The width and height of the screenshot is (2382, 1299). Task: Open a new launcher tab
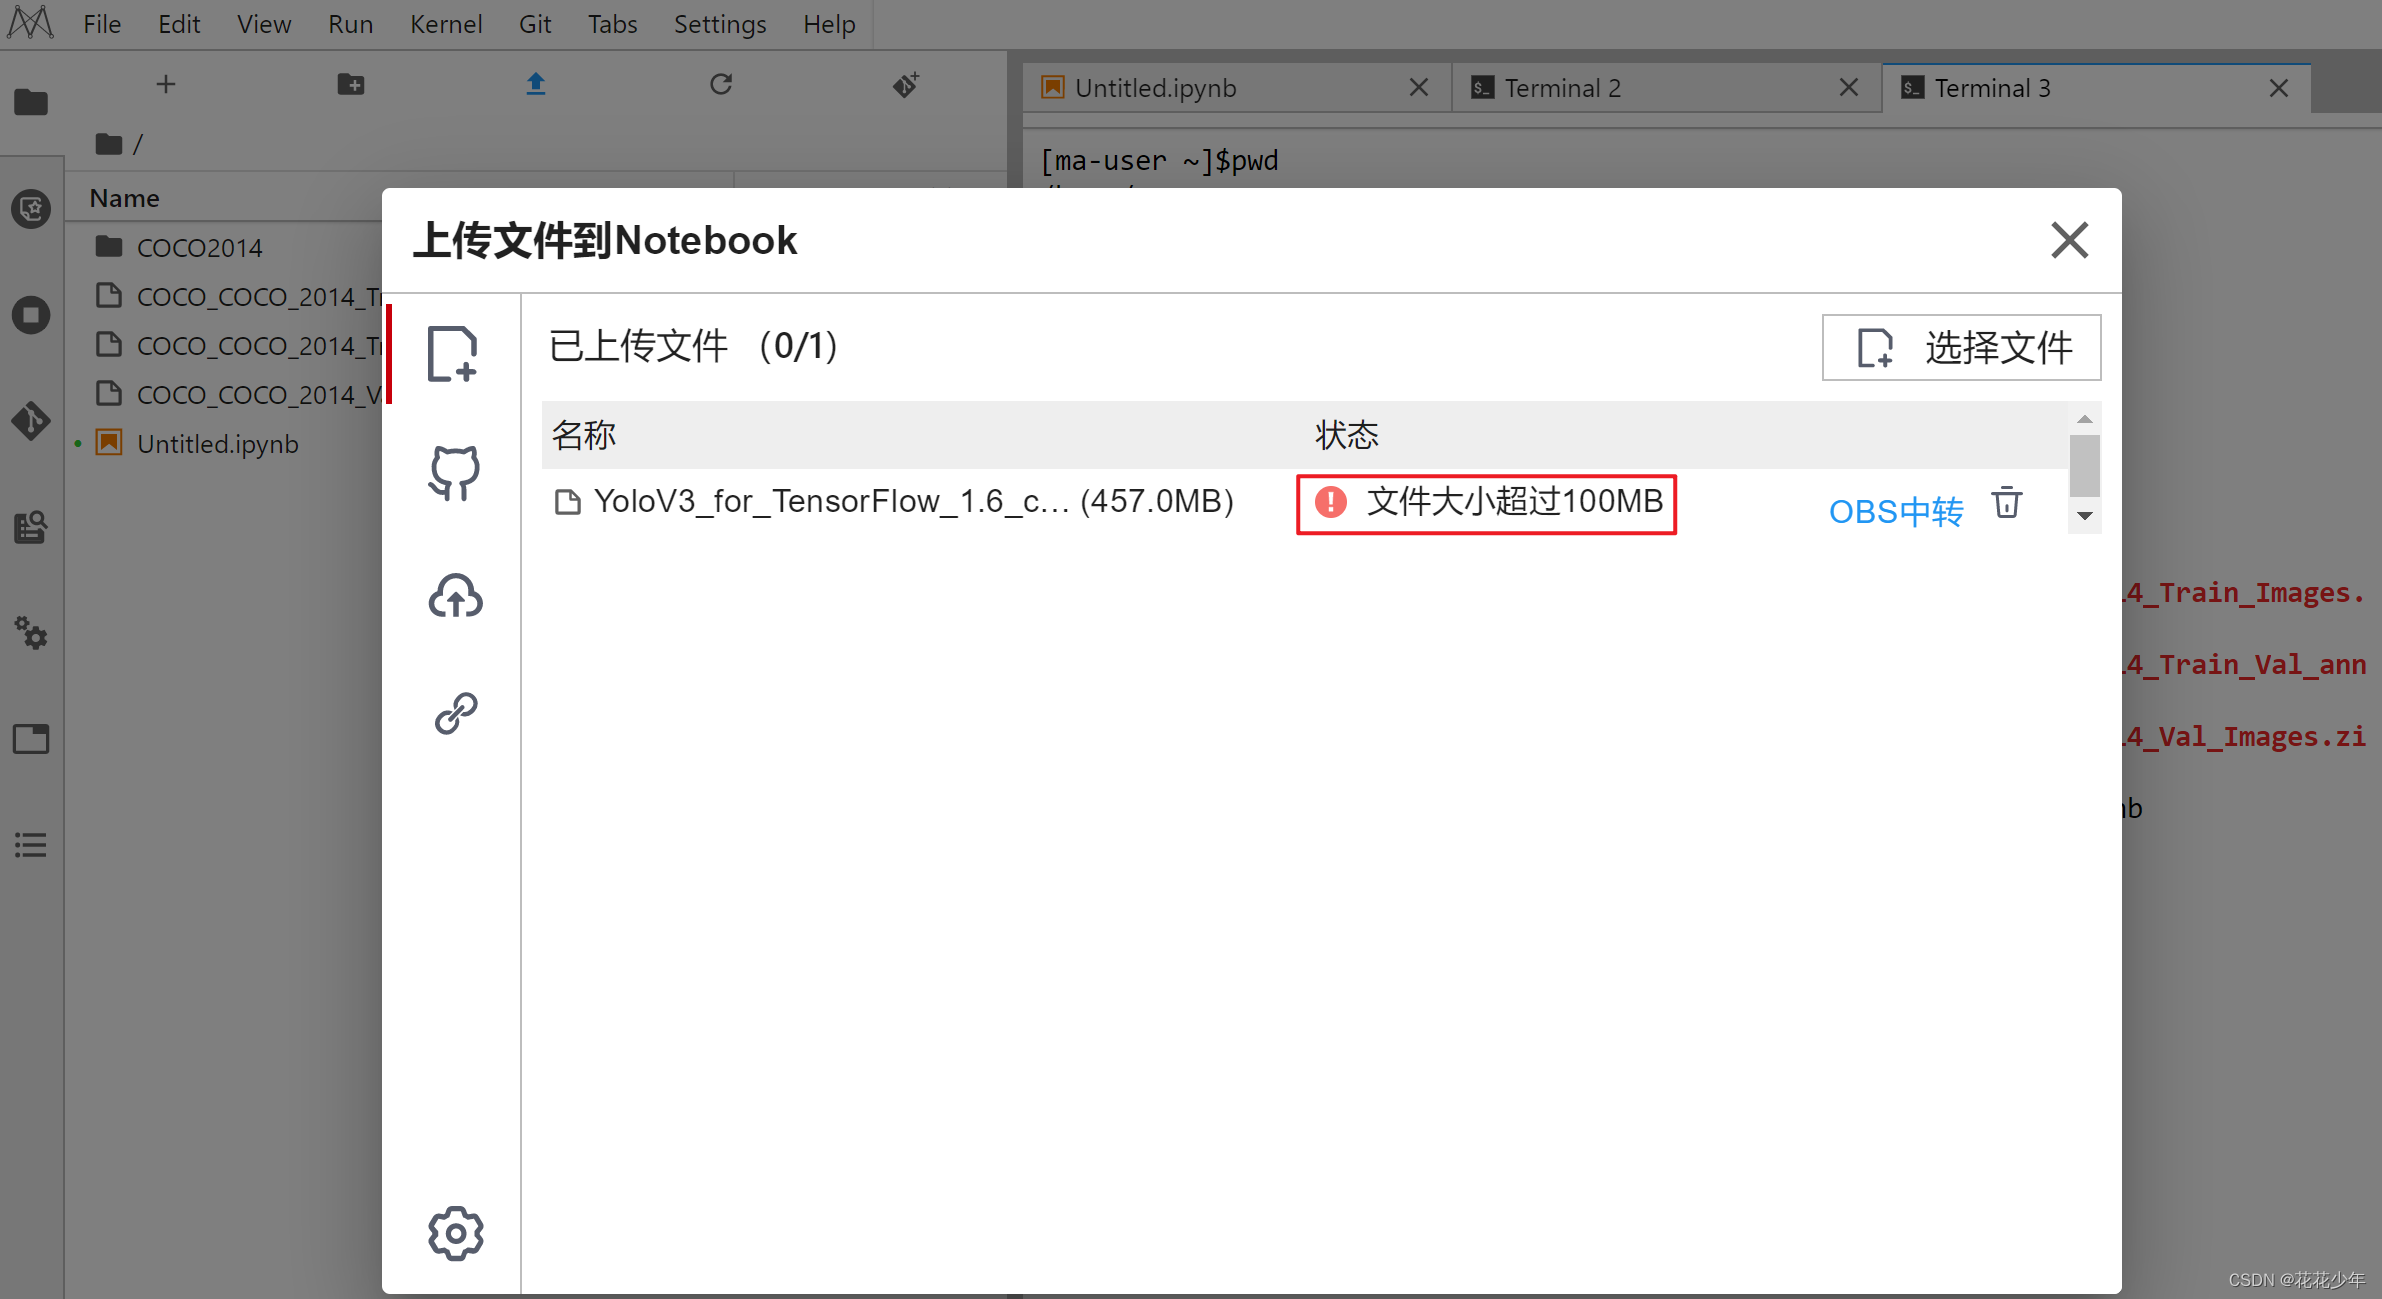[x=166, y=85]
